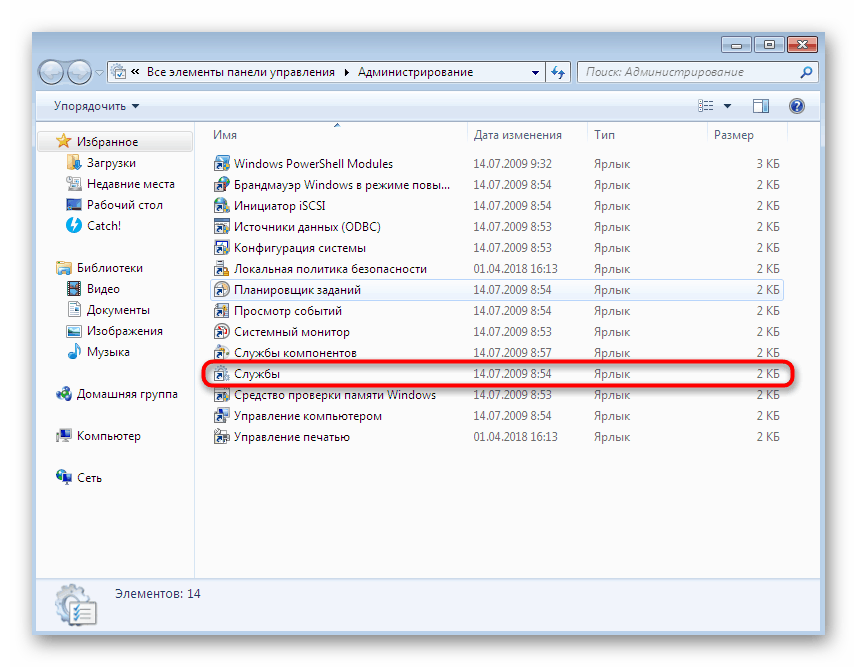Viewport: 857px width, 667px height.
Task: Sort by the Размер column header
Action: [733, 135]
